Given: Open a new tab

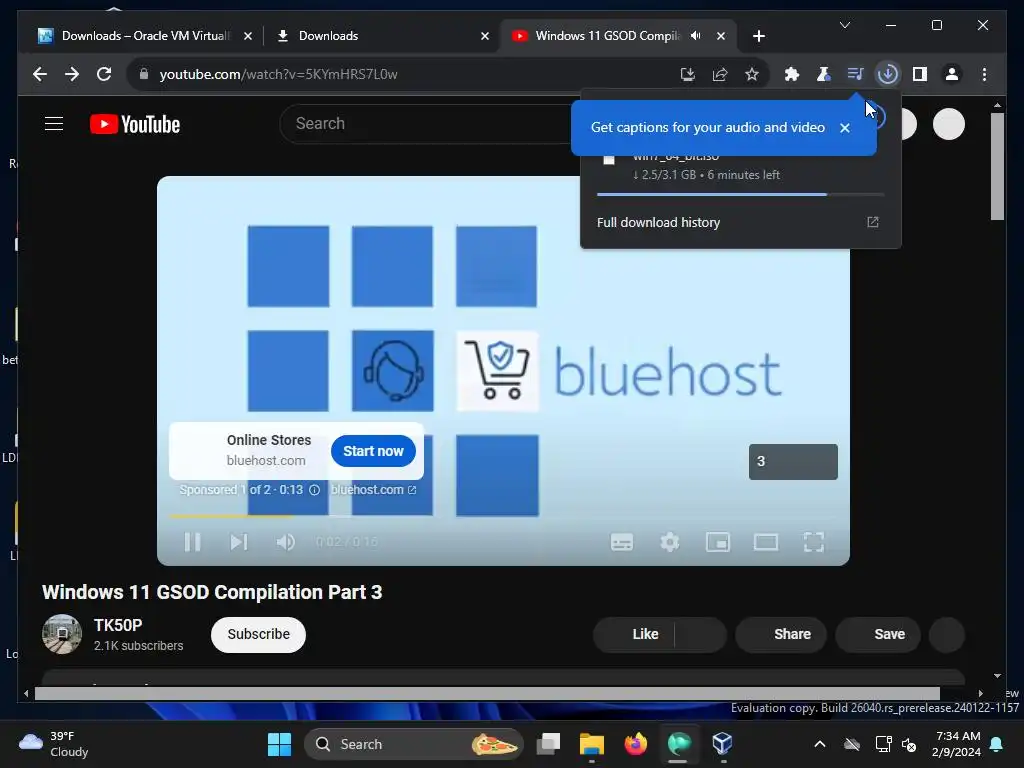Looking at the screenshot, I should (x=758, y=37).
